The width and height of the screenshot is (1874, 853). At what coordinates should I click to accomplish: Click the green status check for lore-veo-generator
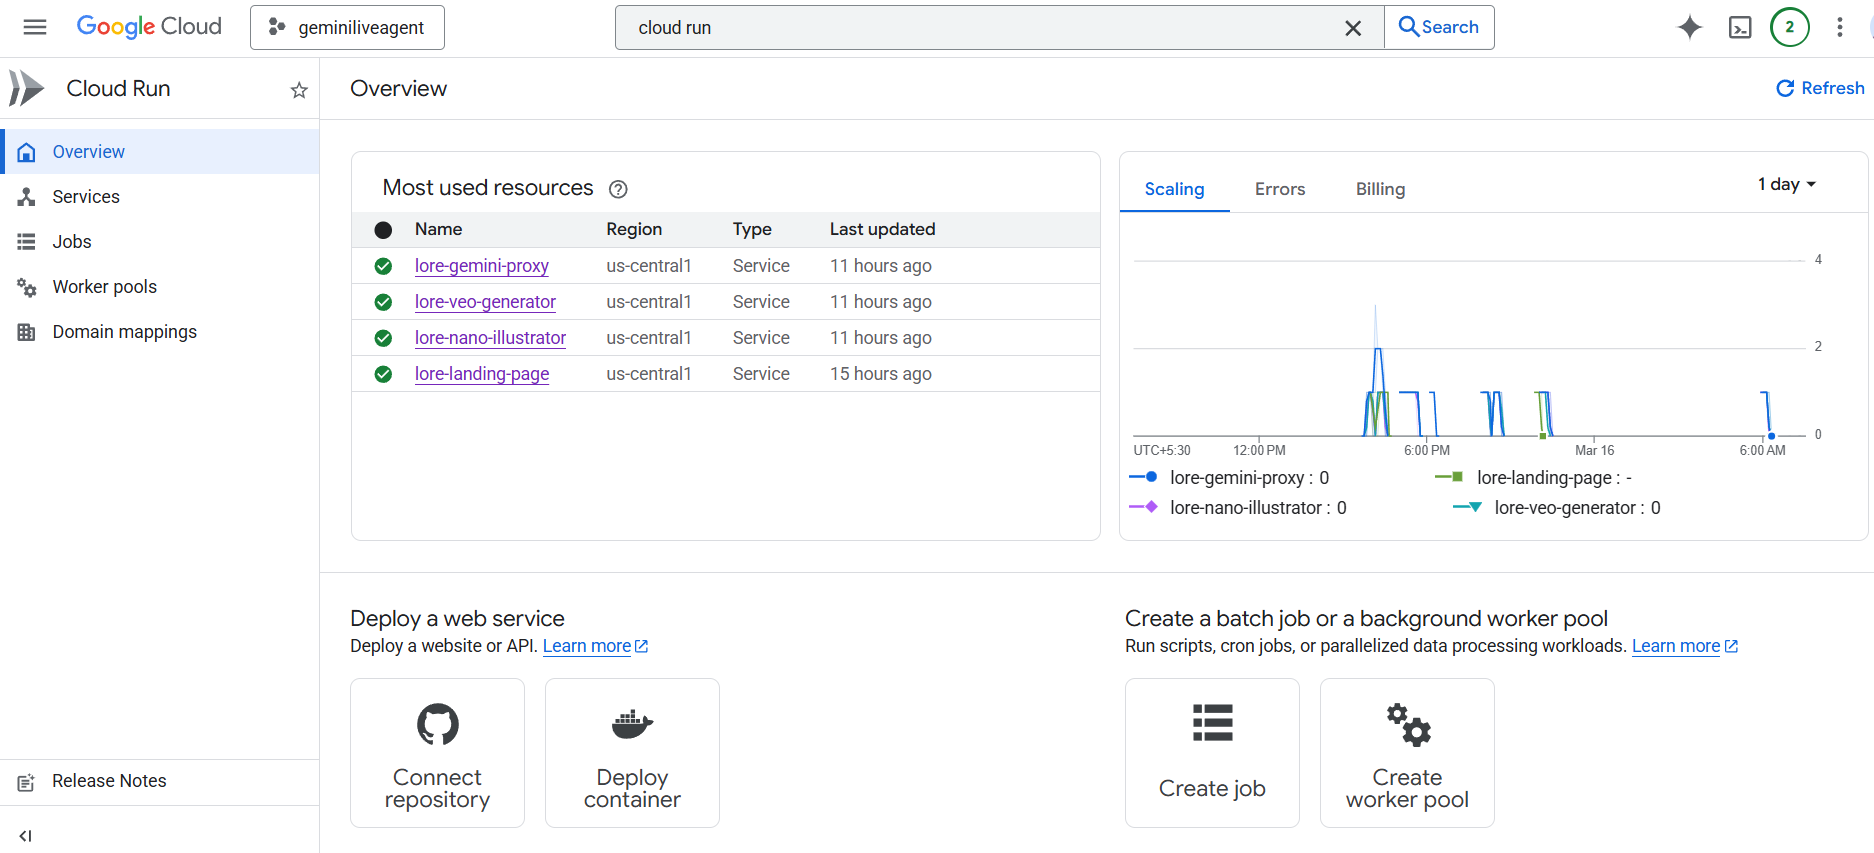pyautogui.click(x=383, y=302)
